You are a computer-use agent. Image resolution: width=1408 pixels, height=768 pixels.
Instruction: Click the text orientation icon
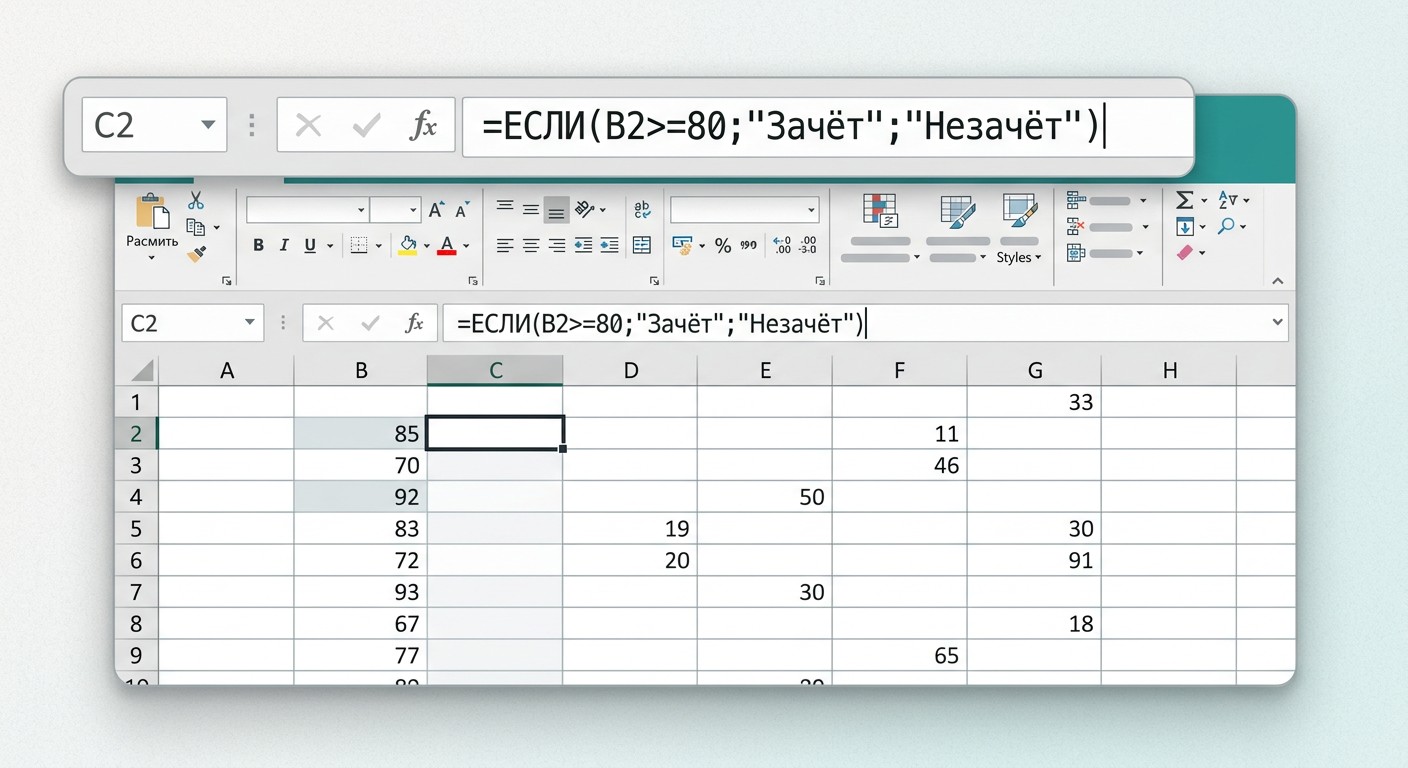(x=584, y=209)
